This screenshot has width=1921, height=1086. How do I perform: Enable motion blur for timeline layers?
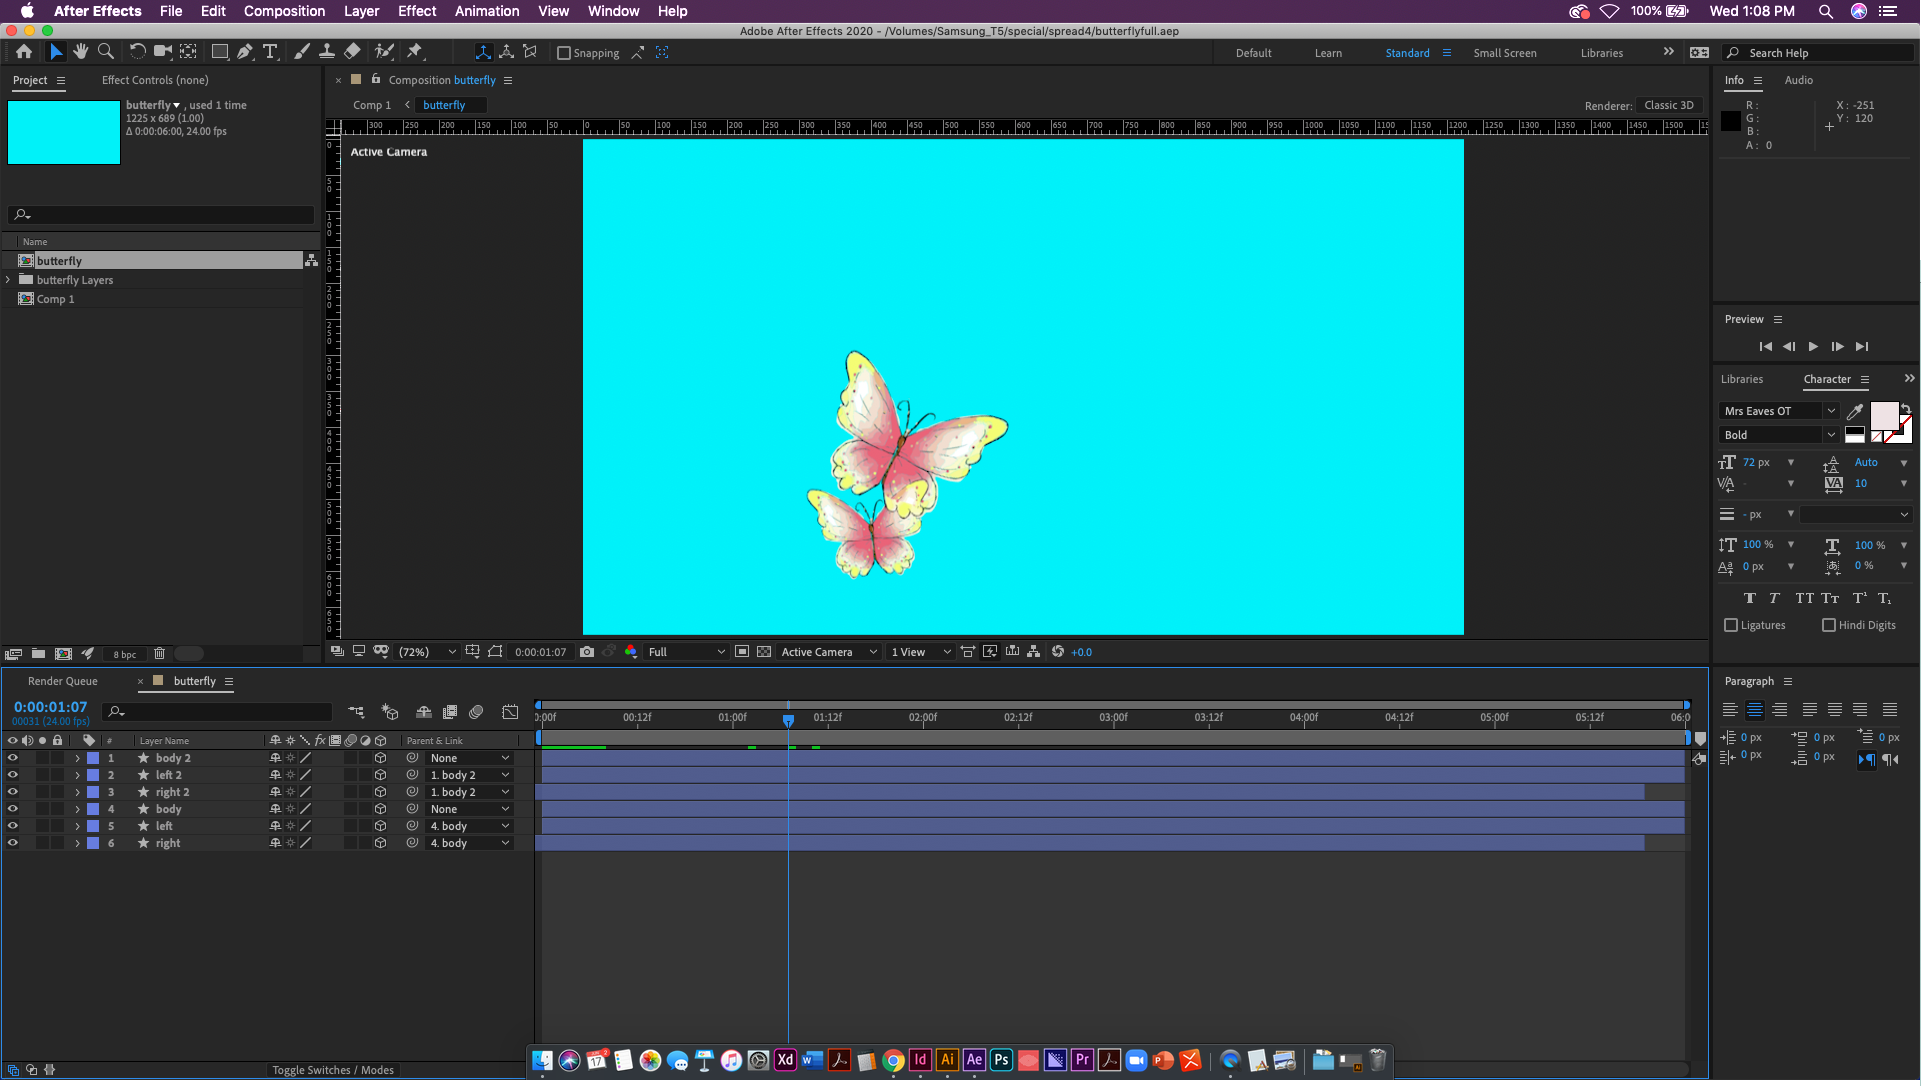pos(476,712)
